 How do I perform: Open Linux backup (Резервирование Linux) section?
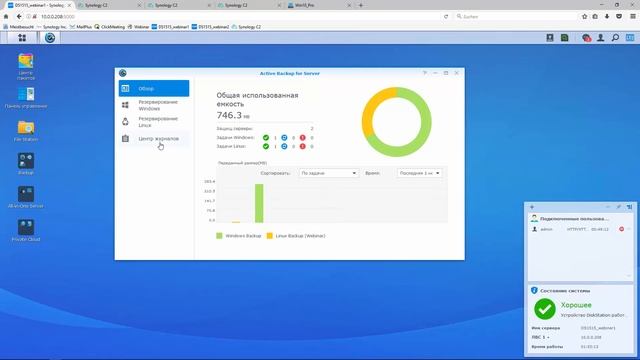coord(154,122)
